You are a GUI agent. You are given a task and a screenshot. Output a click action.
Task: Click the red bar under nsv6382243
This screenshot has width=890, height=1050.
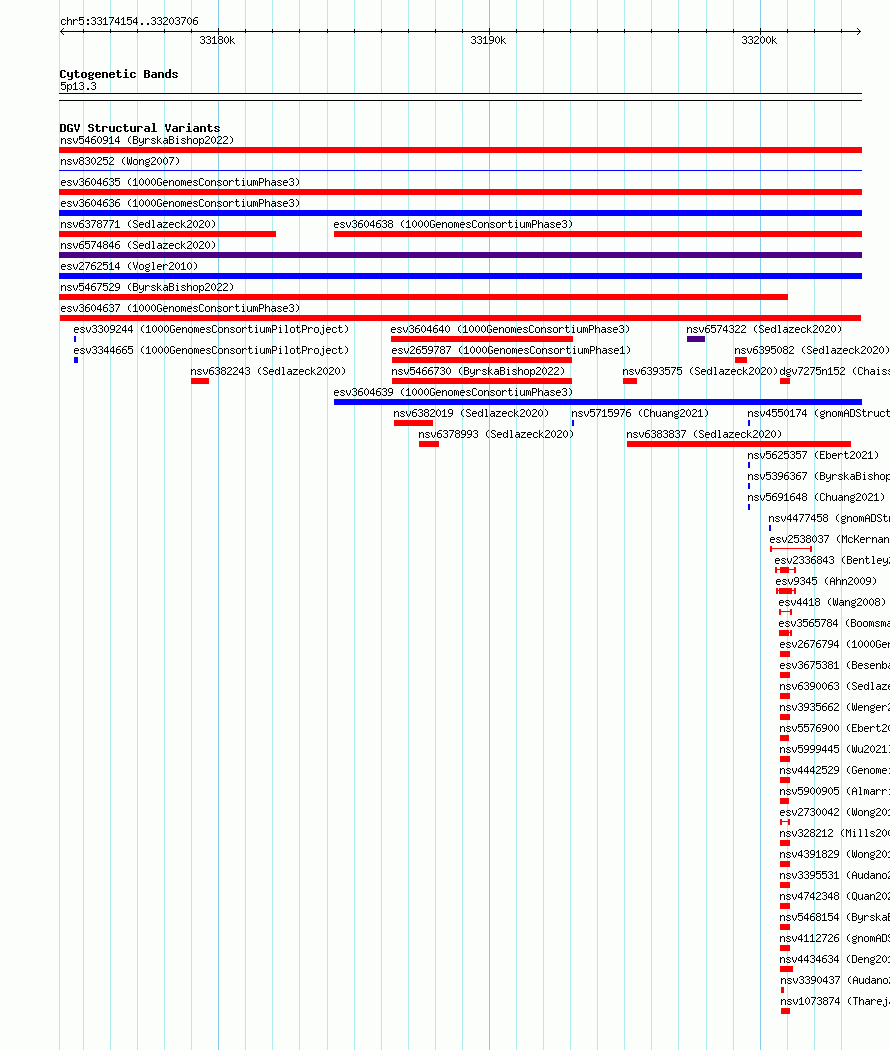coord(200,381)
